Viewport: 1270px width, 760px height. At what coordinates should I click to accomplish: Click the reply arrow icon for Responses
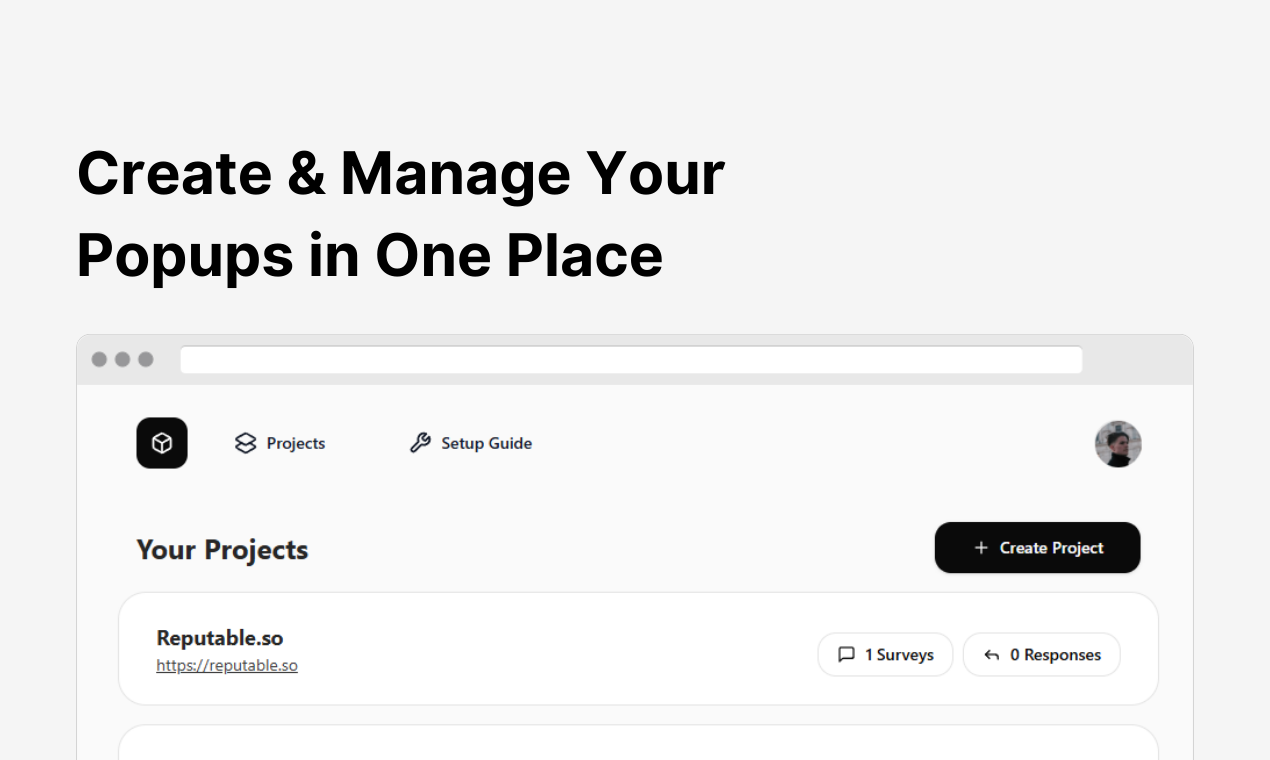[991, 655]
